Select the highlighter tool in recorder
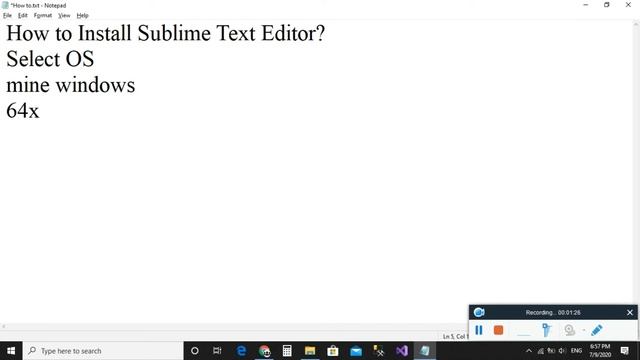The height and width of the screenshot is (360, 640). tap(546, 330)
